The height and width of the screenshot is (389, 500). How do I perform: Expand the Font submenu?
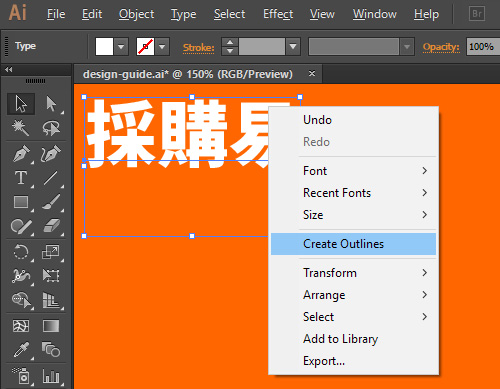pos(353,171)
